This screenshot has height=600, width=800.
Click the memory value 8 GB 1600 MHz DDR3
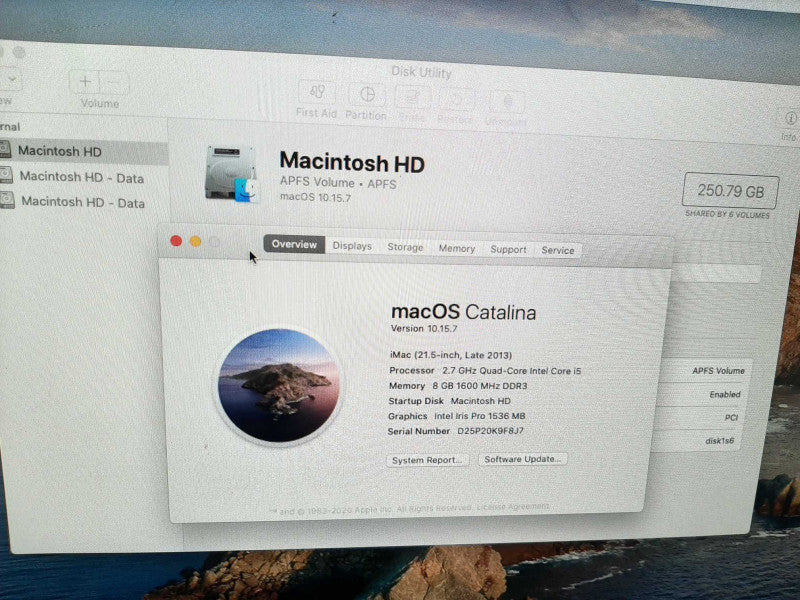pyautogui.click(x=480, y=386)
